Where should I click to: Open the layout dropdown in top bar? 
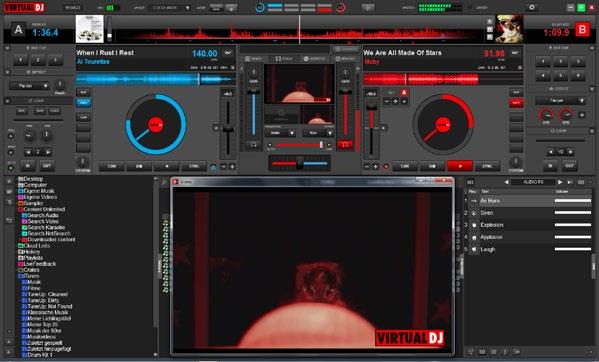(169, 8)
